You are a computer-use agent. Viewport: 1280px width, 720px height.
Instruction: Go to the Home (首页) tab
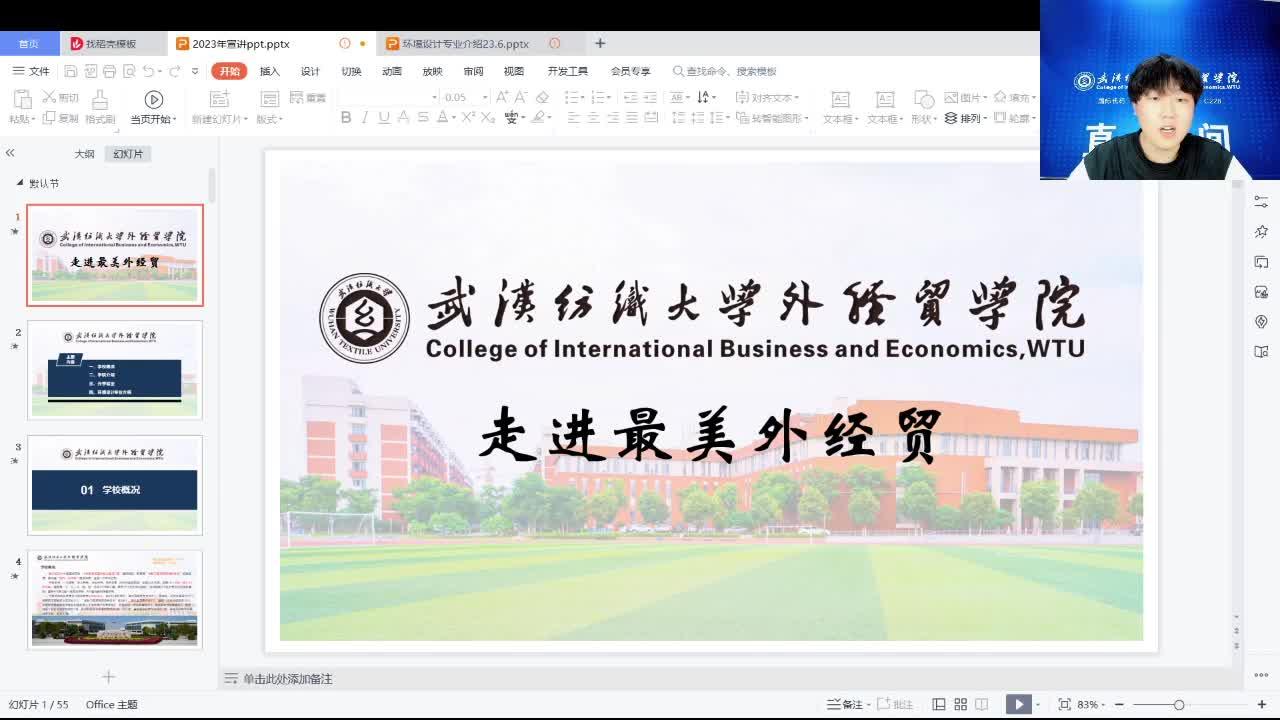click(x=28, y=44)
